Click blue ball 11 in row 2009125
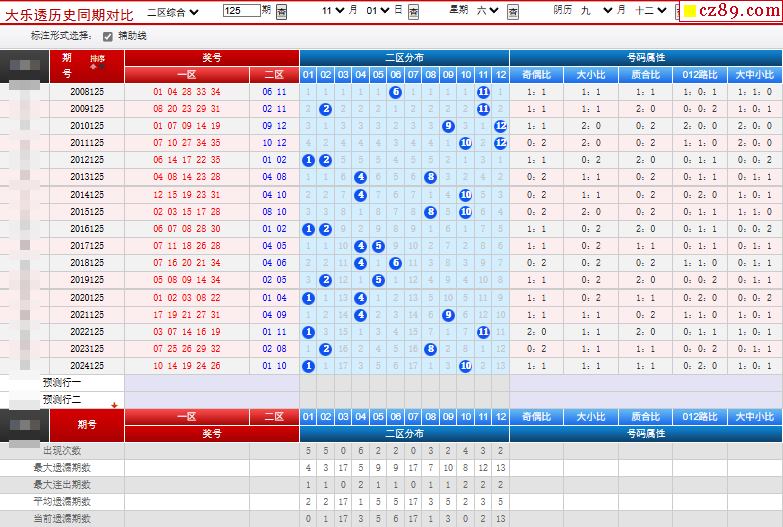The height and width of the screenshot is (527, 783). coord(483,109)
